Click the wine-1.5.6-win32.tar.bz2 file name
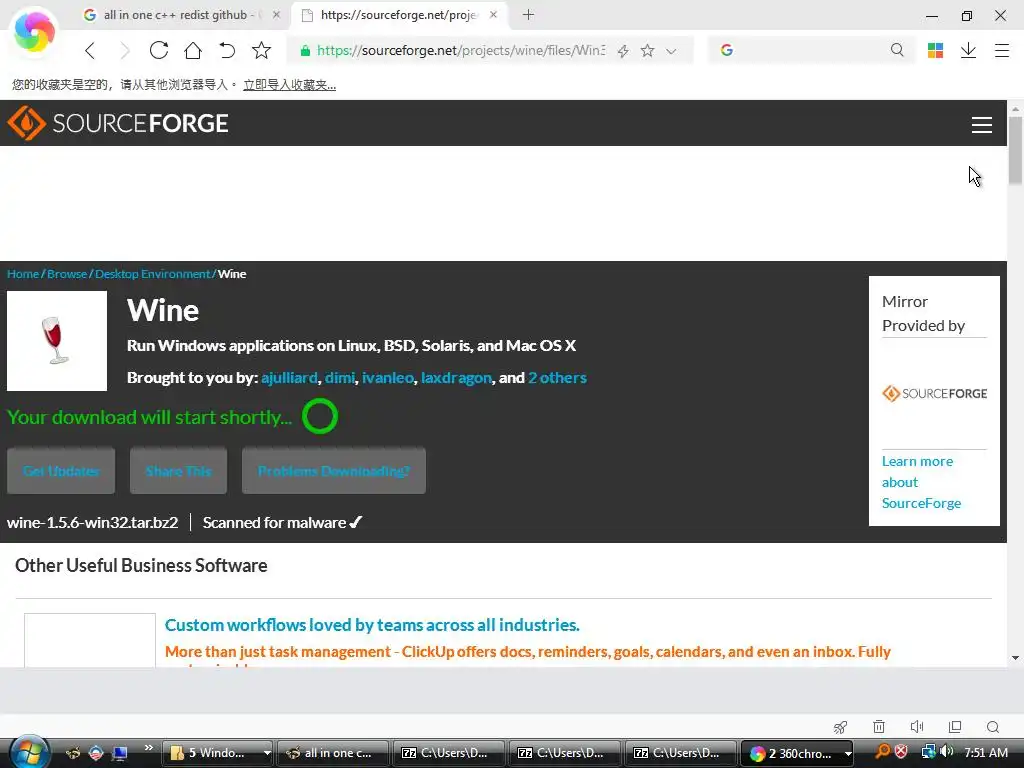Image resolution: width=1024 pixels, height=768 pixels. coord(92,522)
